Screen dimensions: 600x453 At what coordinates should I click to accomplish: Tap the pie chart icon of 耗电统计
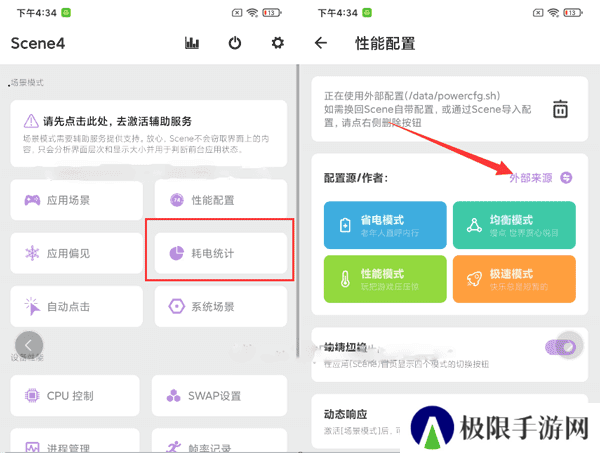click(x=176, y=253)
